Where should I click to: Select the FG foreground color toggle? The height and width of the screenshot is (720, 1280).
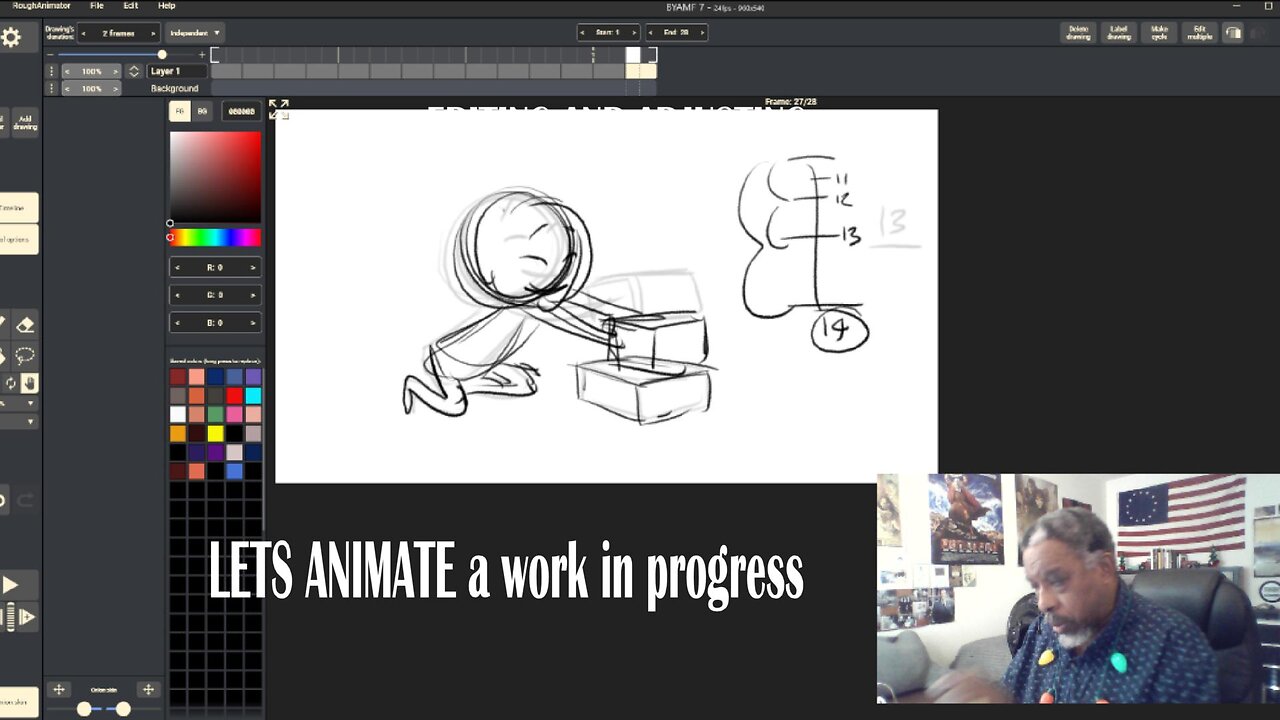coord(180,111)
